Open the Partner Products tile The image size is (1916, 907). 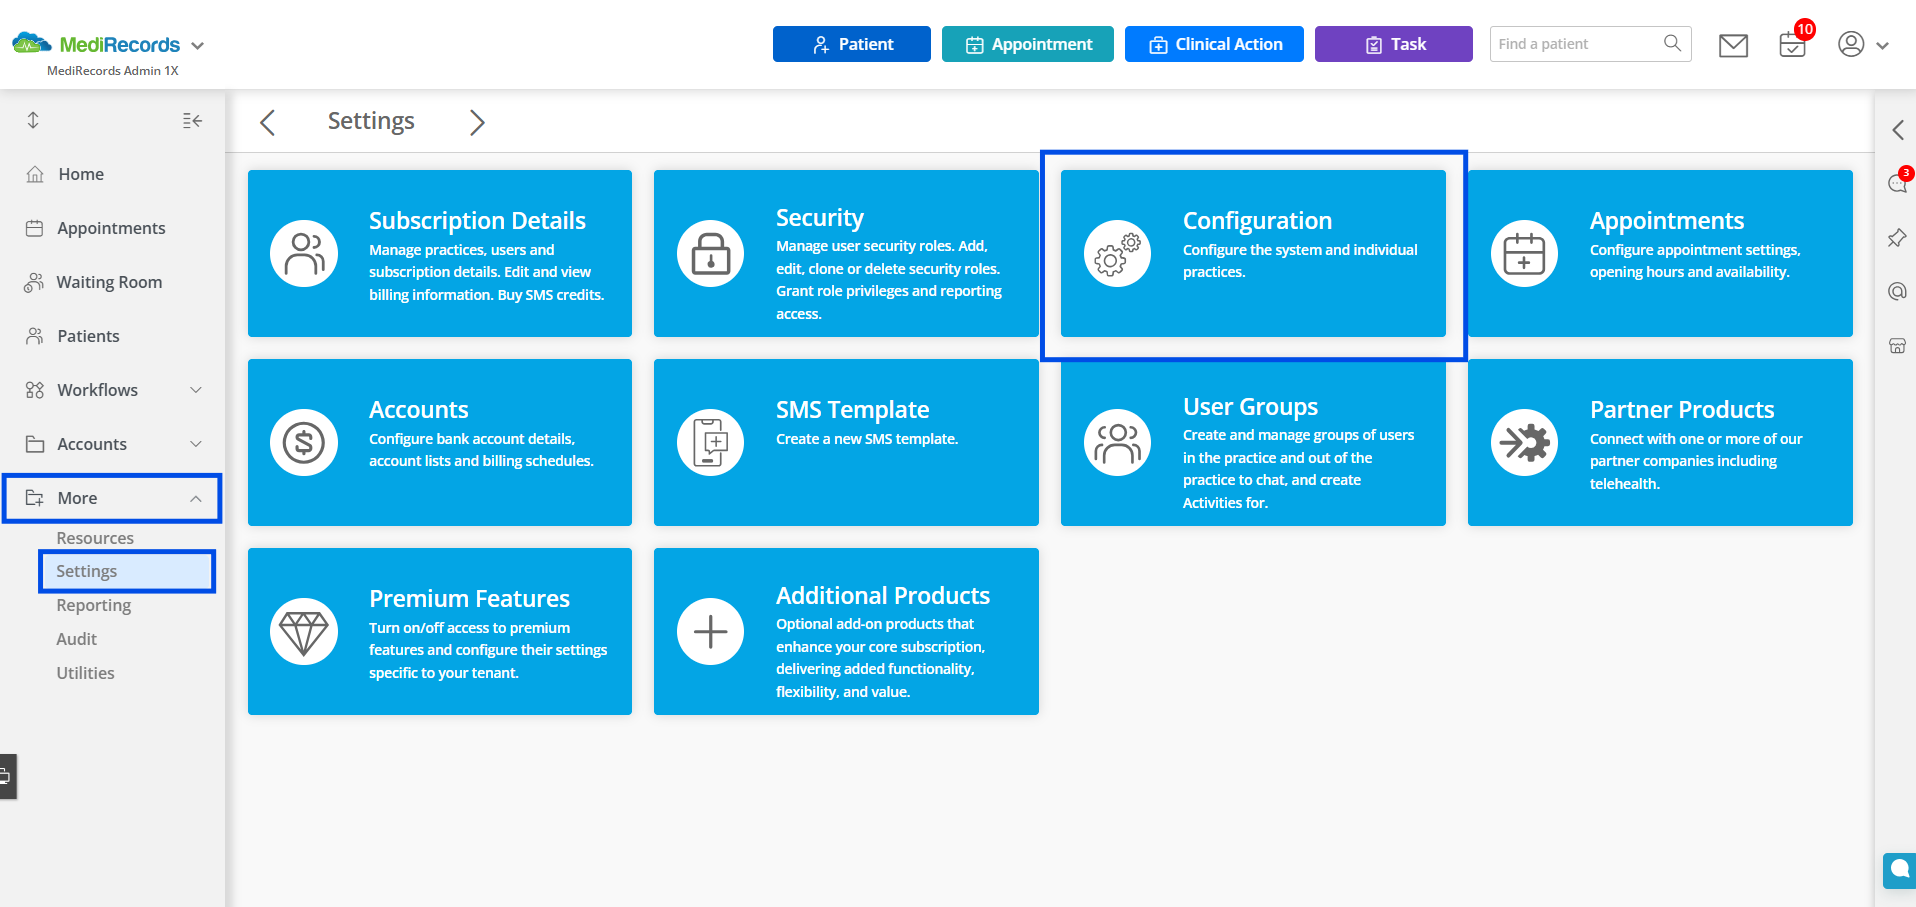pyautogui.click(x=1660, y=442)
